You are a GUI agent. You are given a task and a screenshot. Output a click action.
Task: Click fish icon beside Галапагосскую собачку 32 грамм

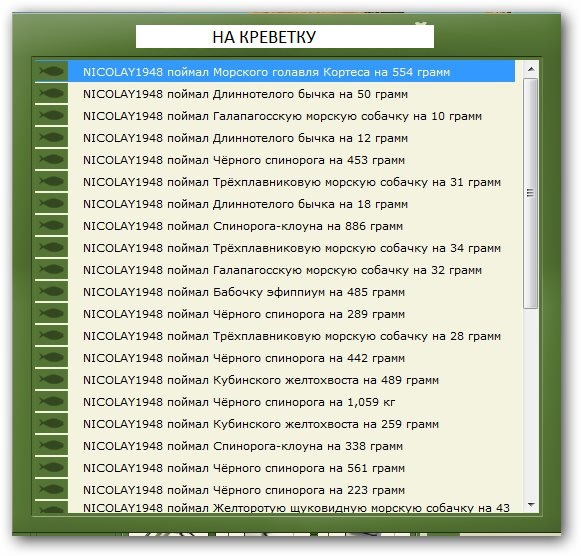52,269
